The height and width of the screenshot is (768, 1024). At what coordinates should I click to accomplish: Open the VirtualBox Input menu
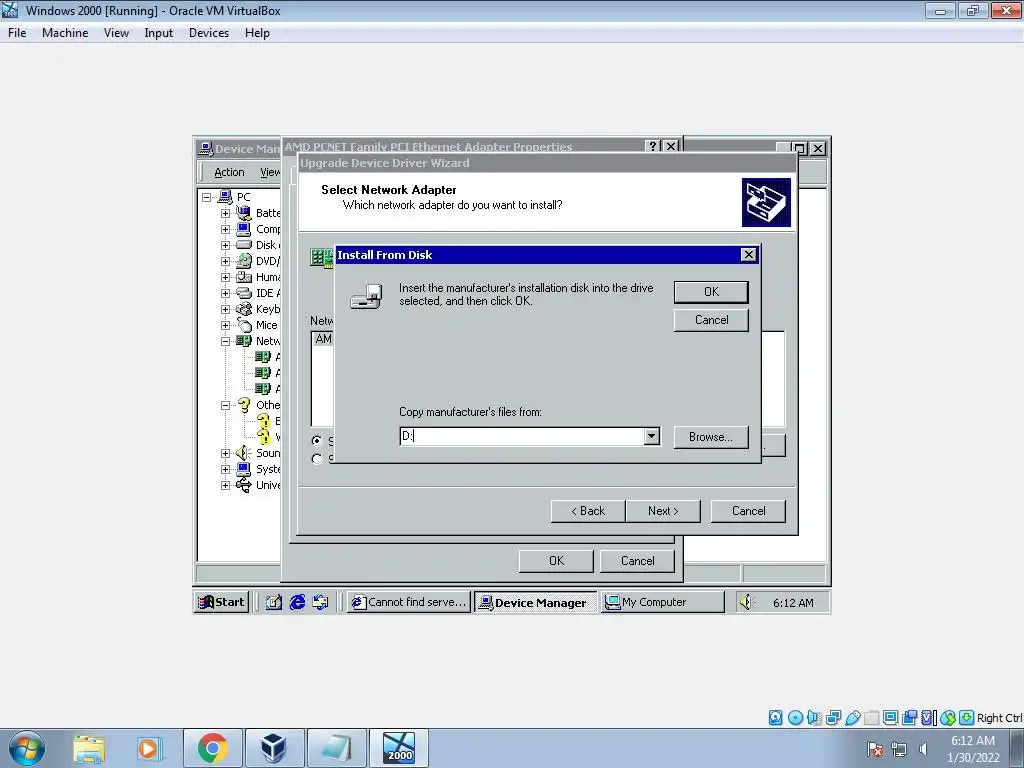click(159, 33)
